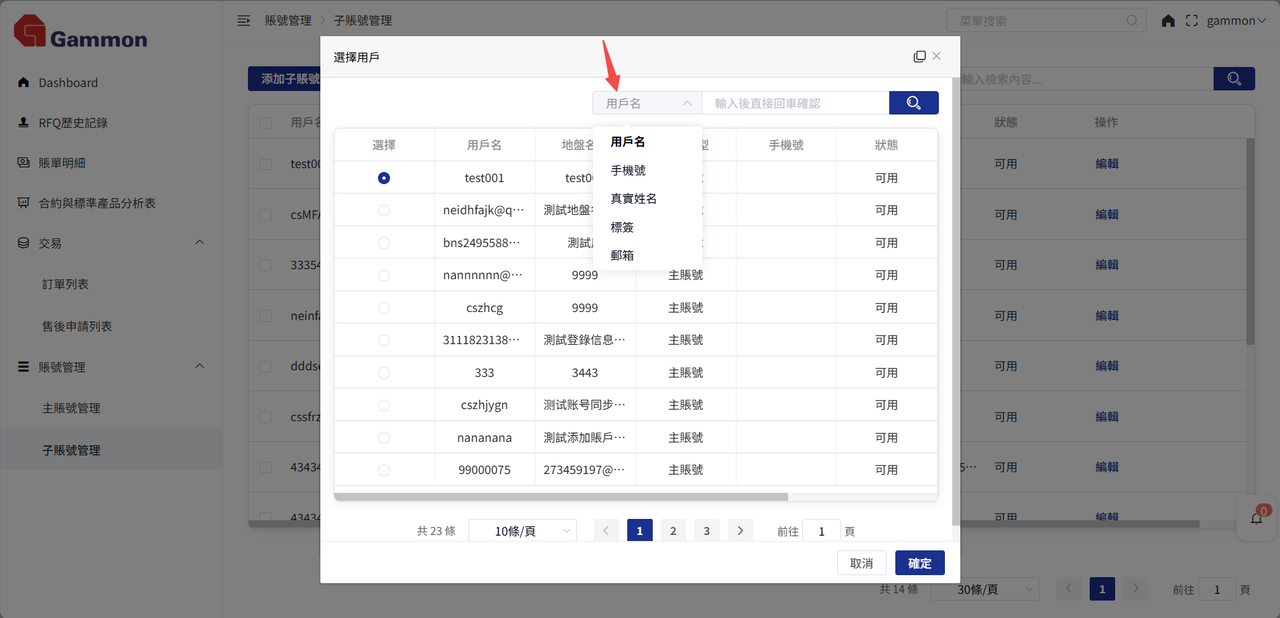Go to next page arrow in dialog
The width and height of the screenshot is (1280, 618).
coord(740,531)
